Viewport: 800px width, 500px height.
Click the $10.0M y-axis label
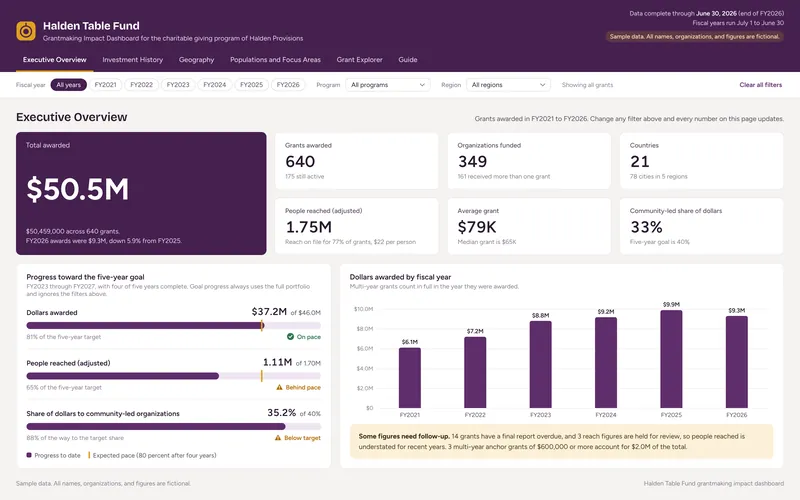point(363,309)
